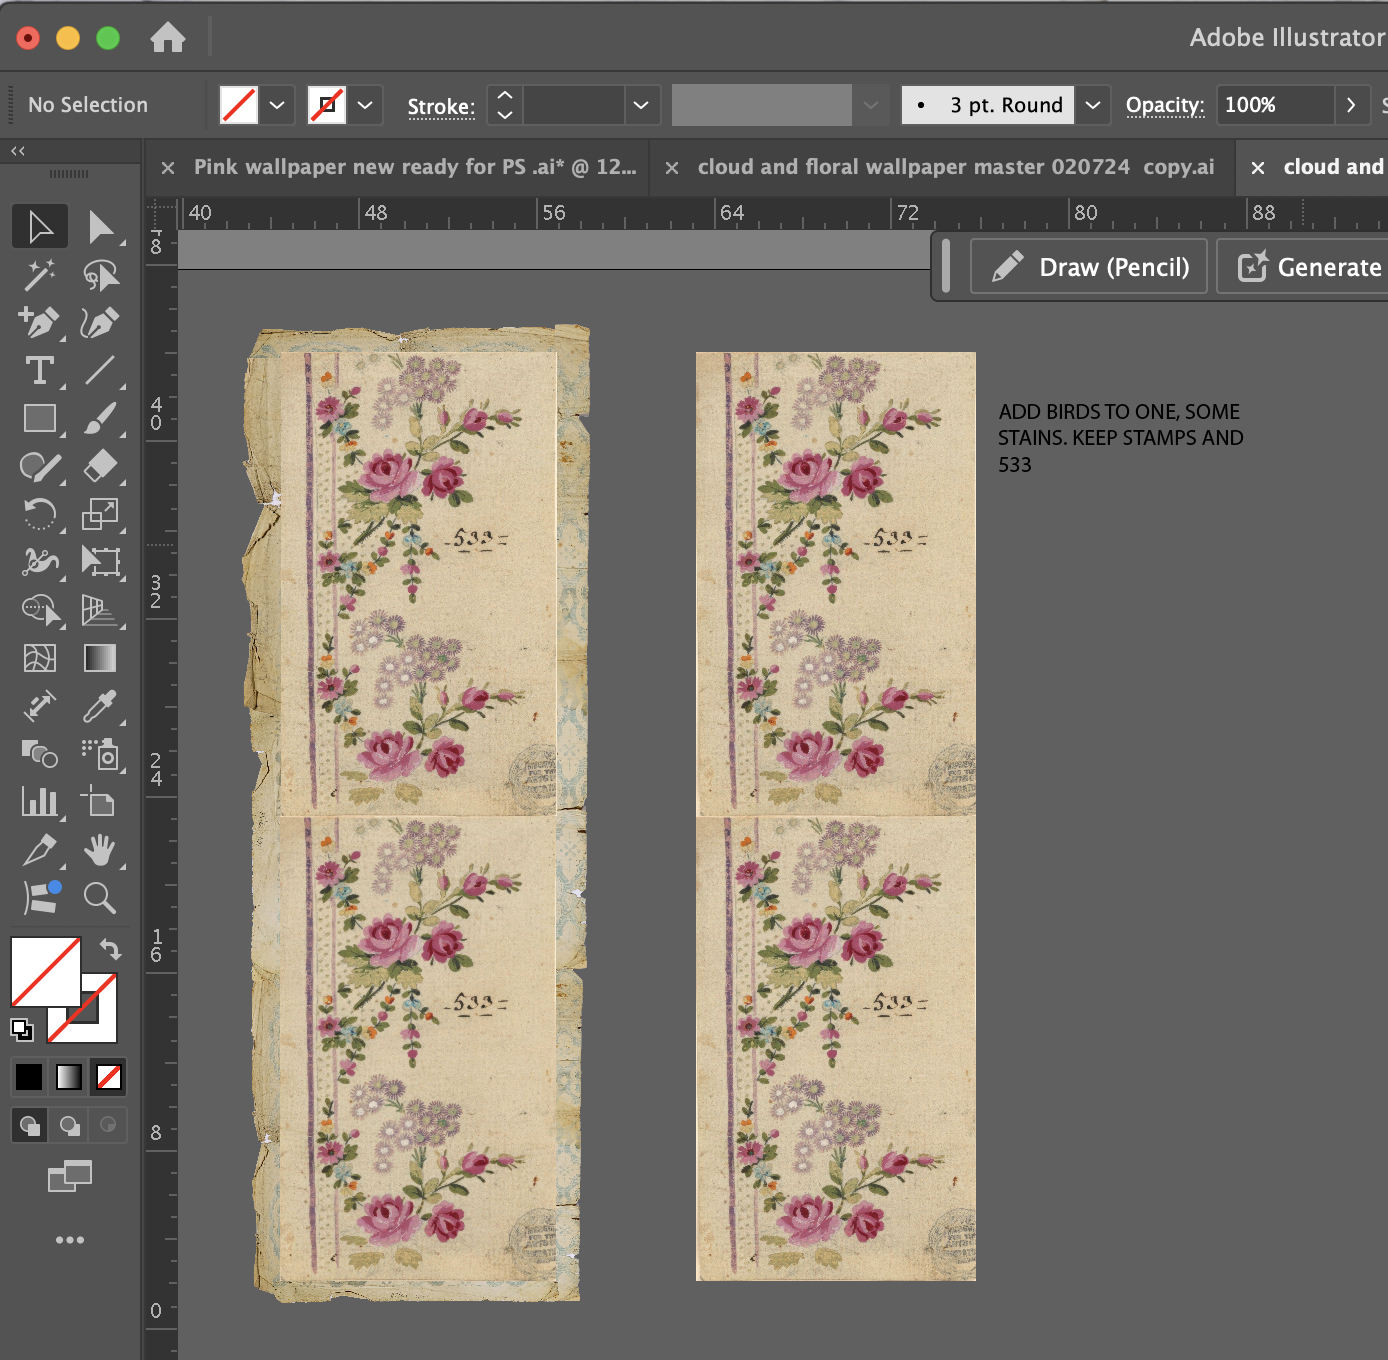Open the Opacity panel link
The height and width of the screenshot is (1360, 1388).
tap(1165, 105)
